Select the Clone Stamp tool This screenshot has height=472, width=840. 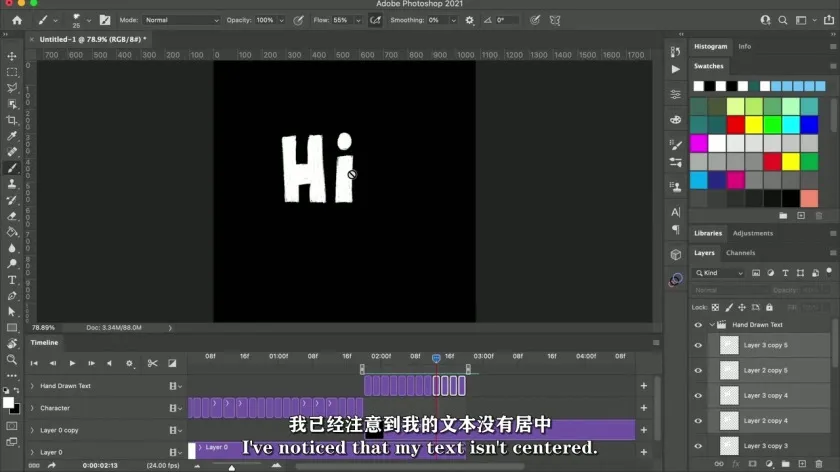click(12, 184)
